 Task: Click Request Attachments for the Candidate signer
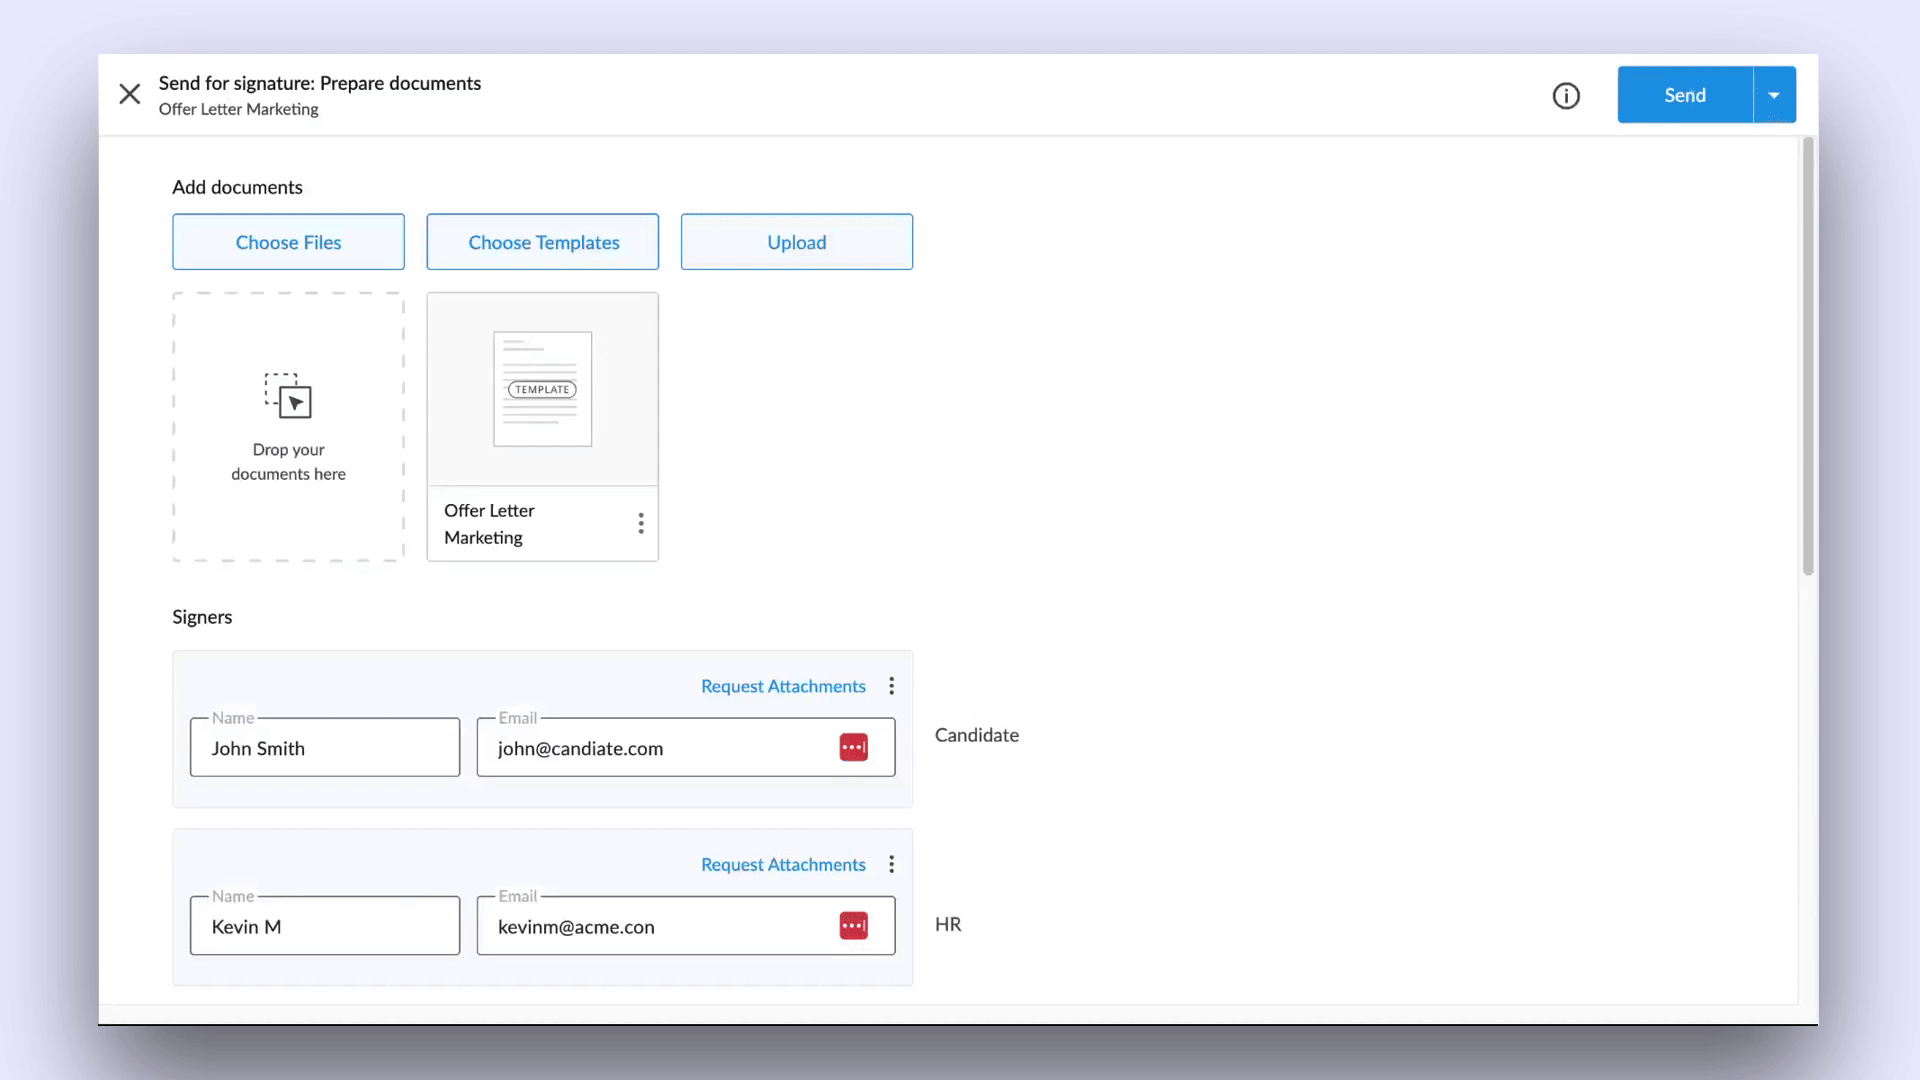tap(783, 686)
